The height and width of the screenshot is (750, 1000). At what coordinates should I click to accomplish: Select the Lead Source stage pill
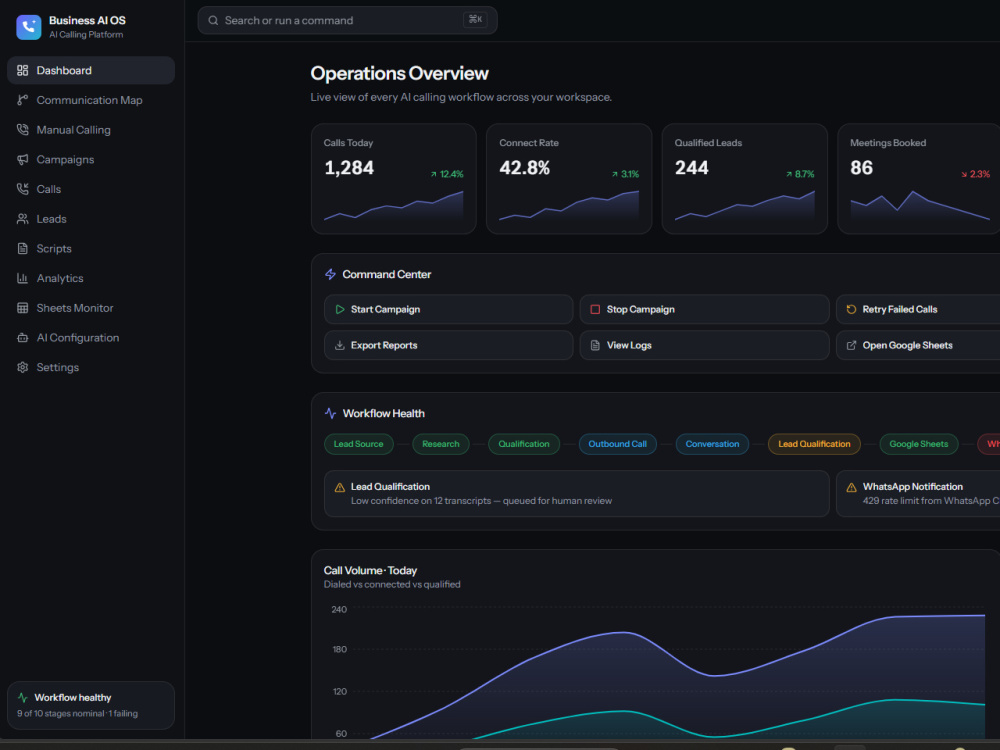(358, 444)
